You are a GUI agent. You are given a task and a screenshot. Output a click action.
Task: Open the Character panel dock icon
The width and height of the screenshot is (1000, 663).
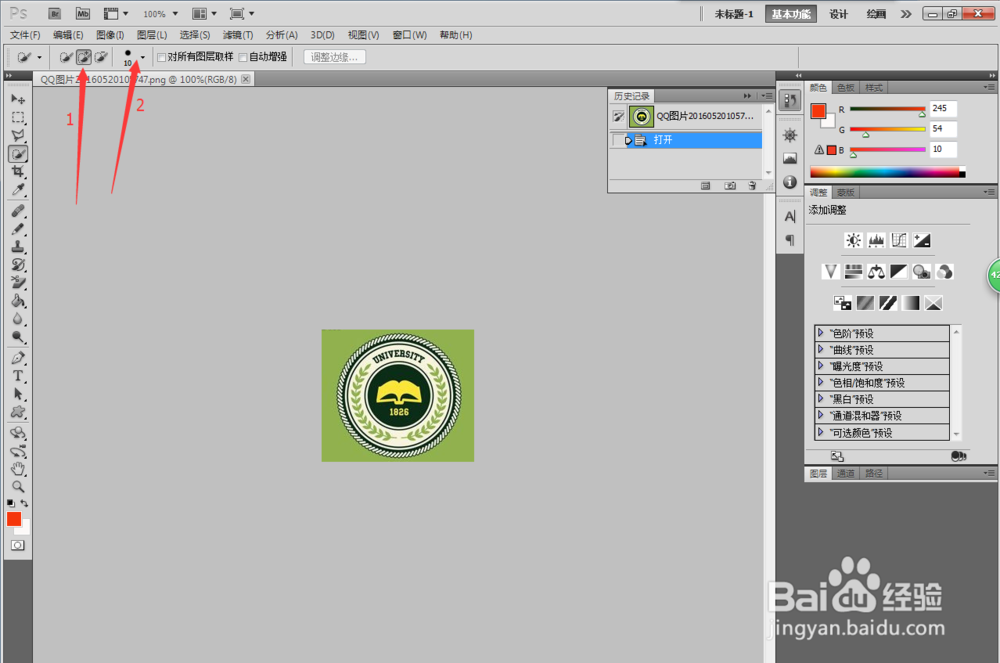click(x=790, y=217)
